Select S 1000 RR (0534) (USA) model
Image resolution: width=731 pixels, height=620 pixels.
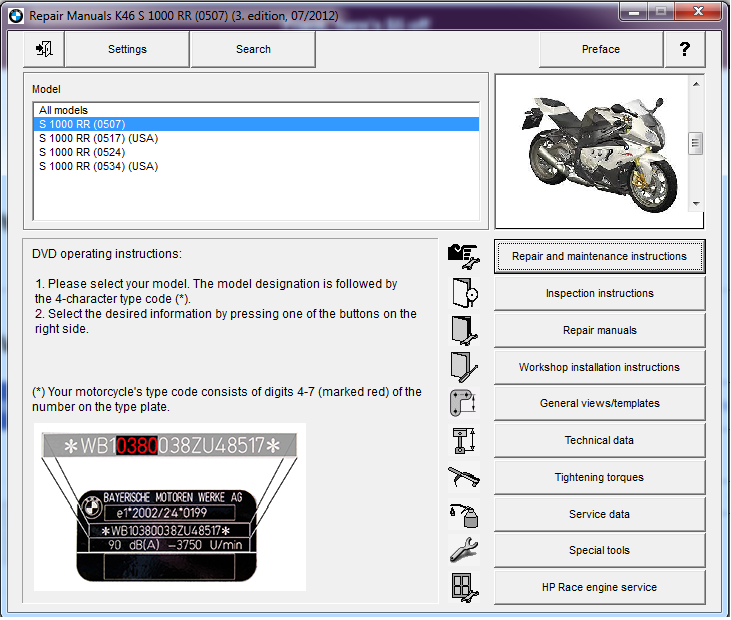coord(256,166)
